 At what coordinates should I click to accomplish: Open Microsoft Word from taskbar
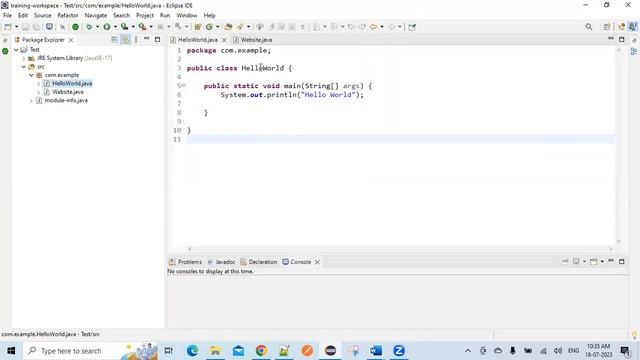(376, 351)
